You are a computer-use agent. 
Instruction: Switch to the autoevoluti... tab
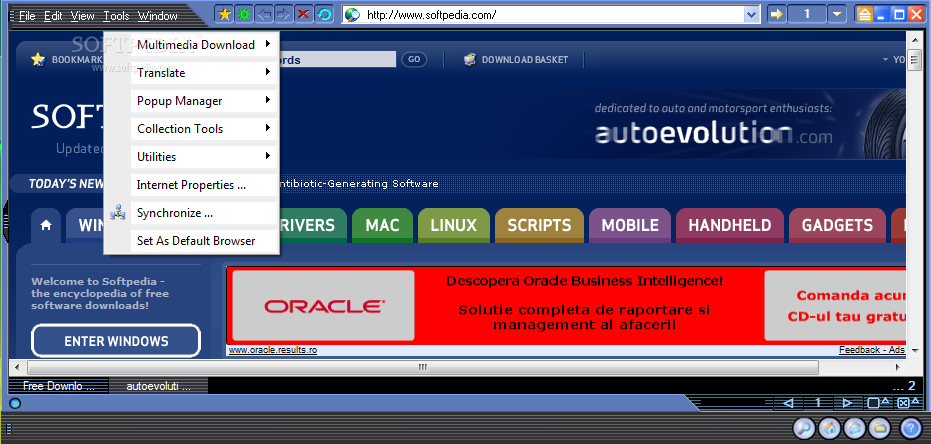[159, 386]
